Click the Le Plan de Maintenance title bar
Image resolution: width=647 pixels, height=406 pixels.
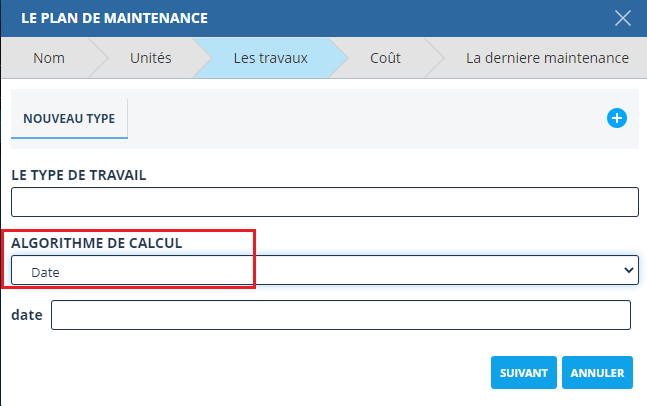pyautogui.click(x=300, y=17)
